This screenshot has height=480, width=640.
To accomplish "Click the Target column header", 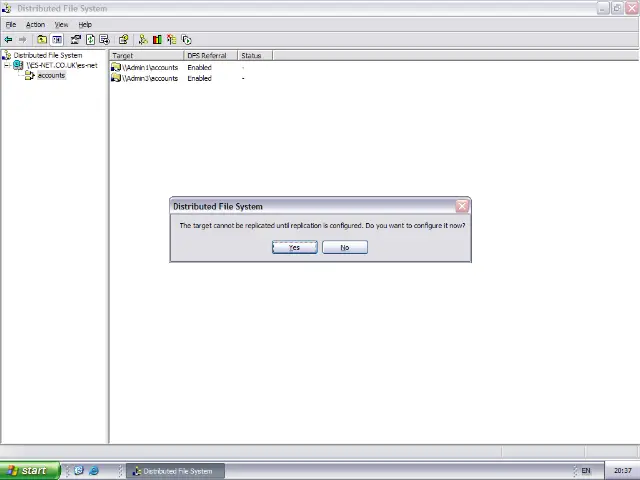I will (147, 56).
